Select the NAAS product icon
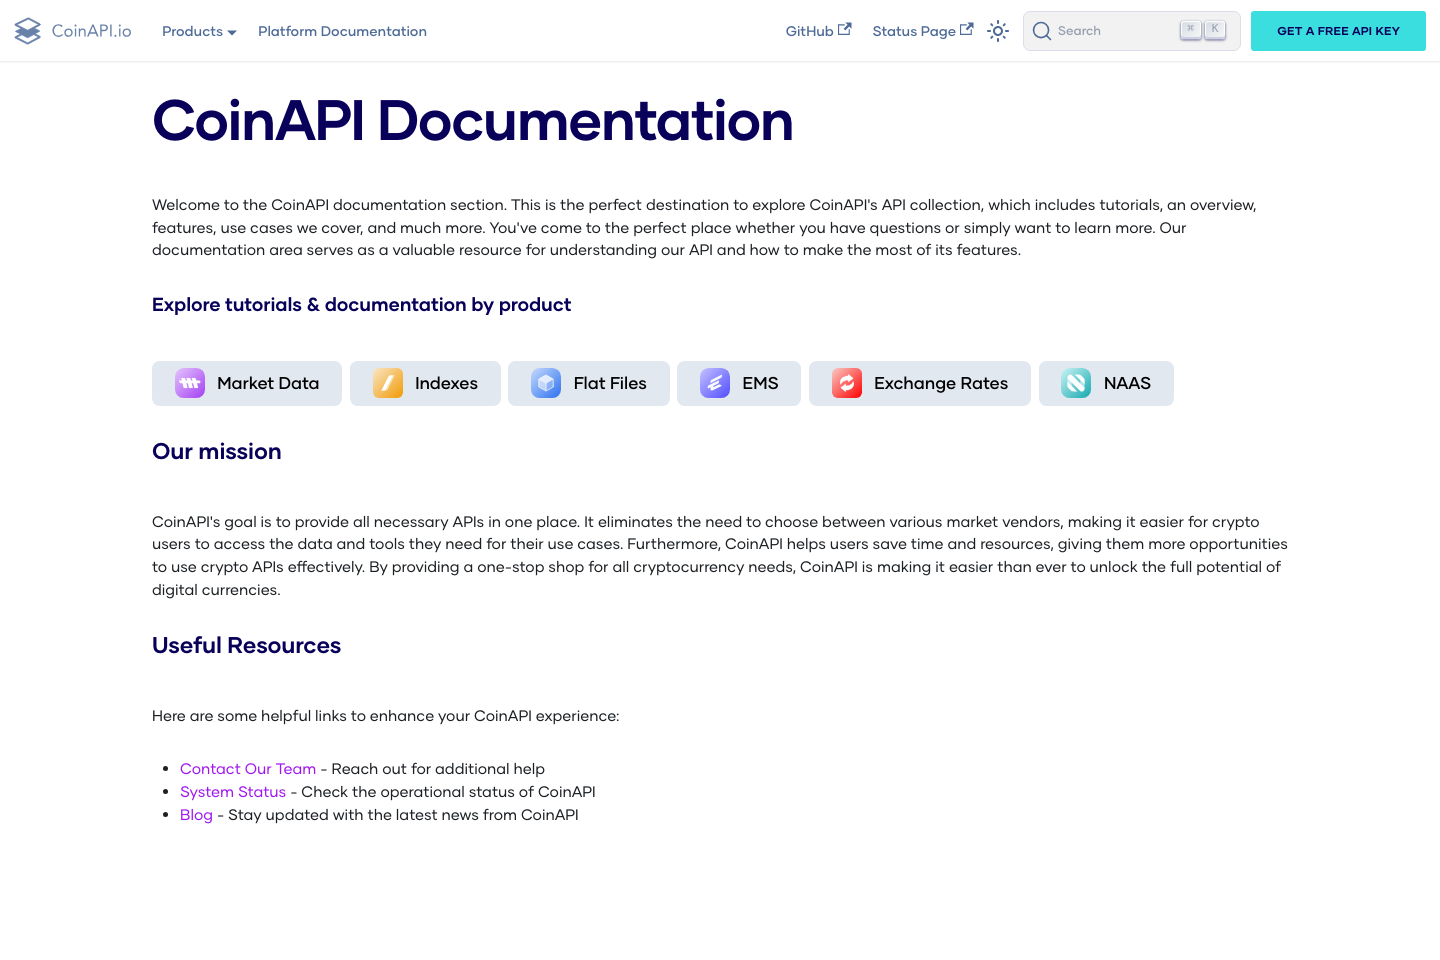 1075,383
